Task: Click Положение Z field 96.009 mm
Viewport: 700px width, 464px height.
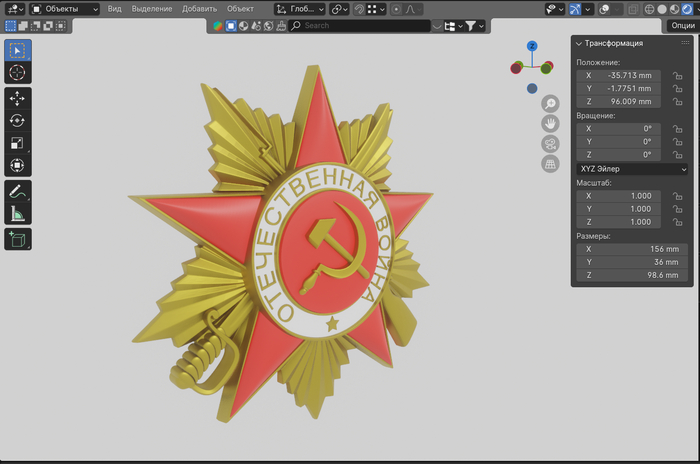Action: coord(618,102)
